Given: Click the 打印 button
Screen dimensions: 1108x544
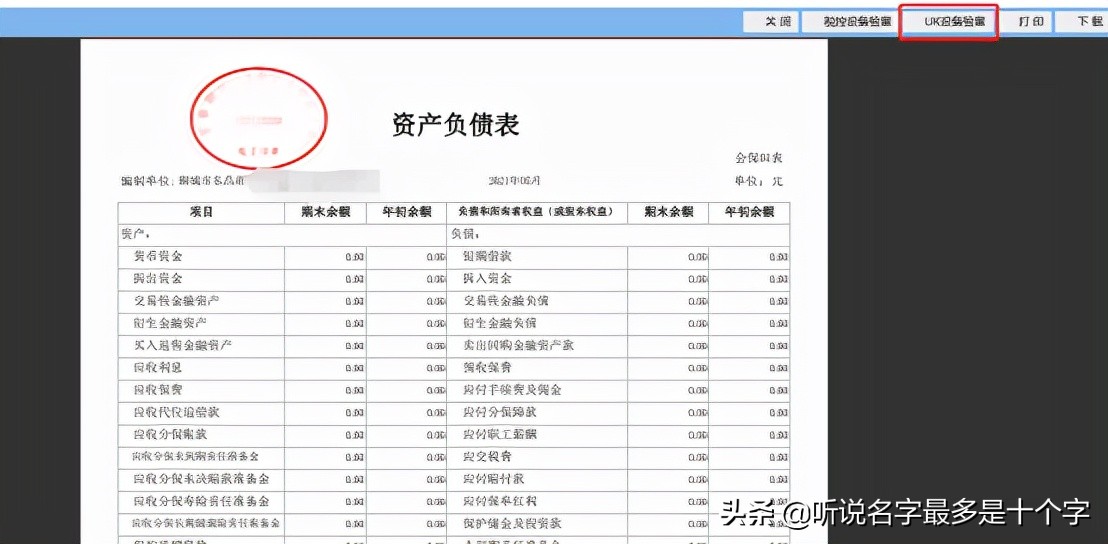Looking at the screenshot, I should 1024,21.
